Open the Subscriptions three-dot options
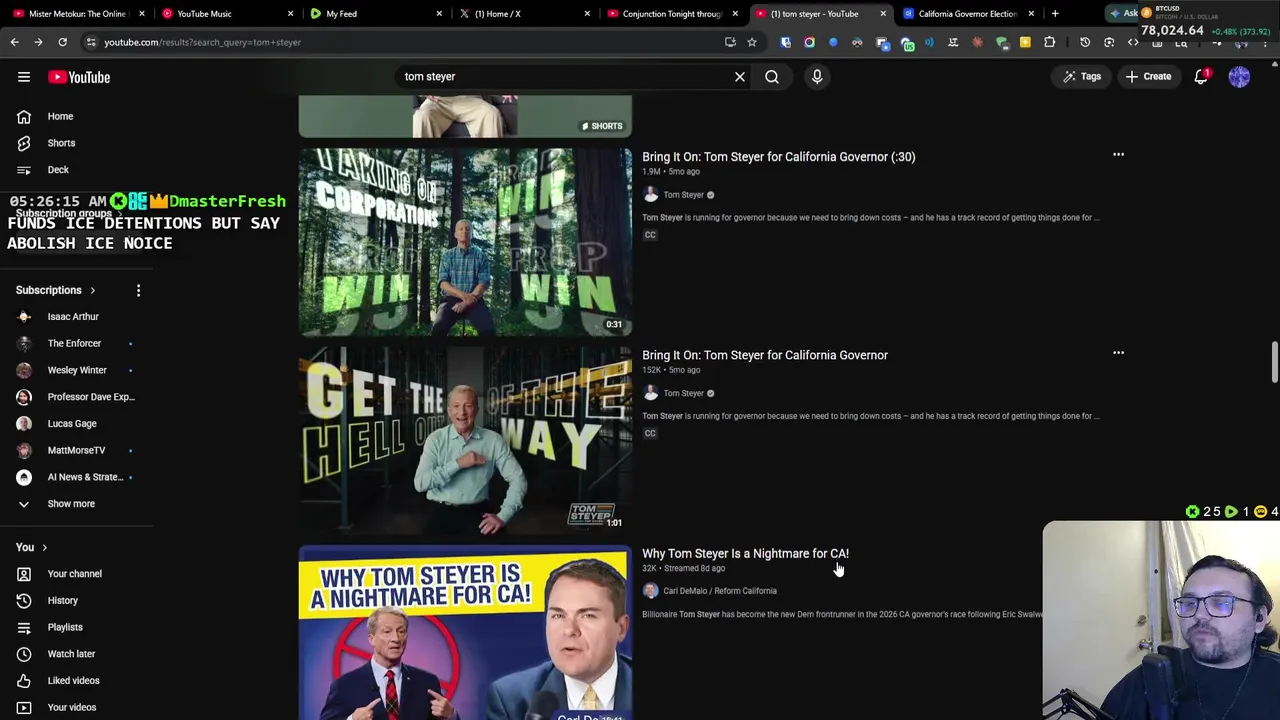1280x720 pixels. [x=138, y=290]
